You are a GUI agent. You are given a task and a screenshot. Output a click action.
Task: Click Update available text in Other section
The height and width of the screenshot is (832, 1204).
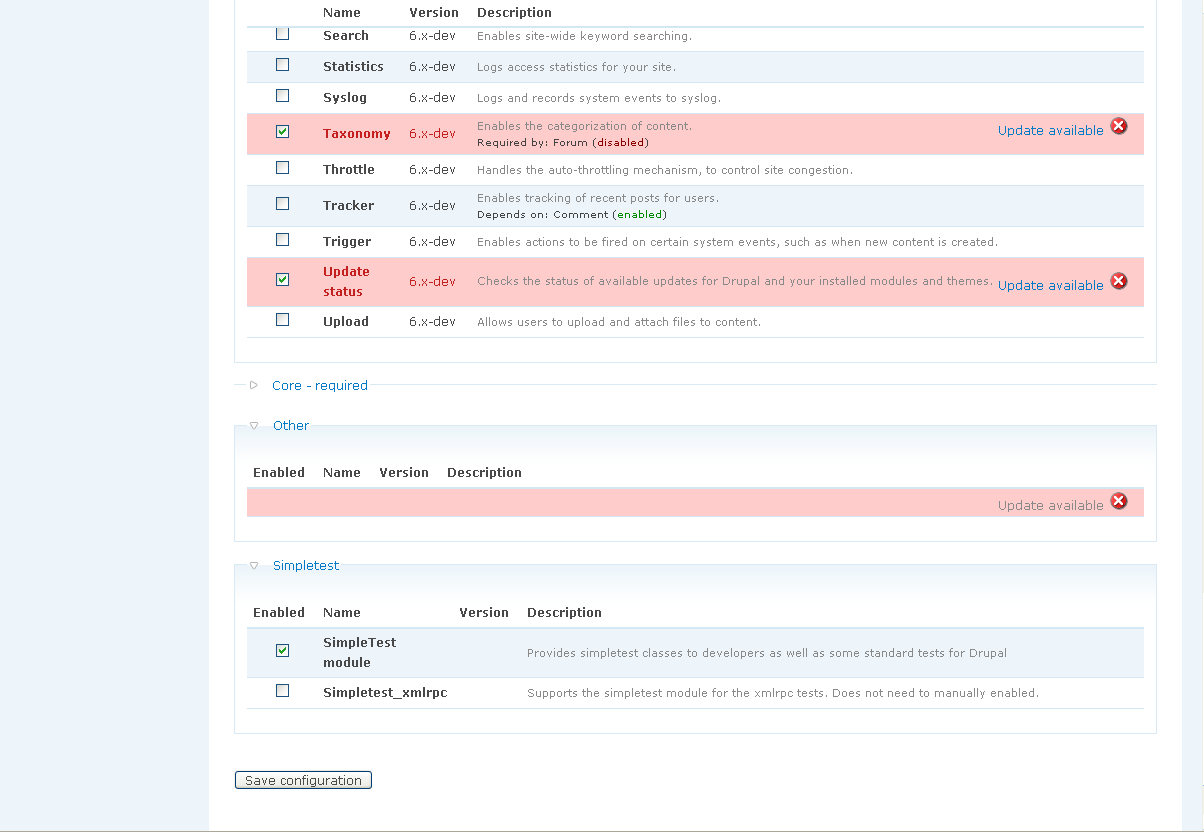tap(1050, 506)
